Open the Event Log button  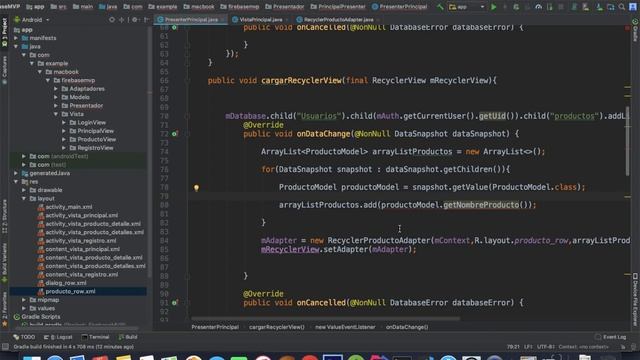point(611,337)
